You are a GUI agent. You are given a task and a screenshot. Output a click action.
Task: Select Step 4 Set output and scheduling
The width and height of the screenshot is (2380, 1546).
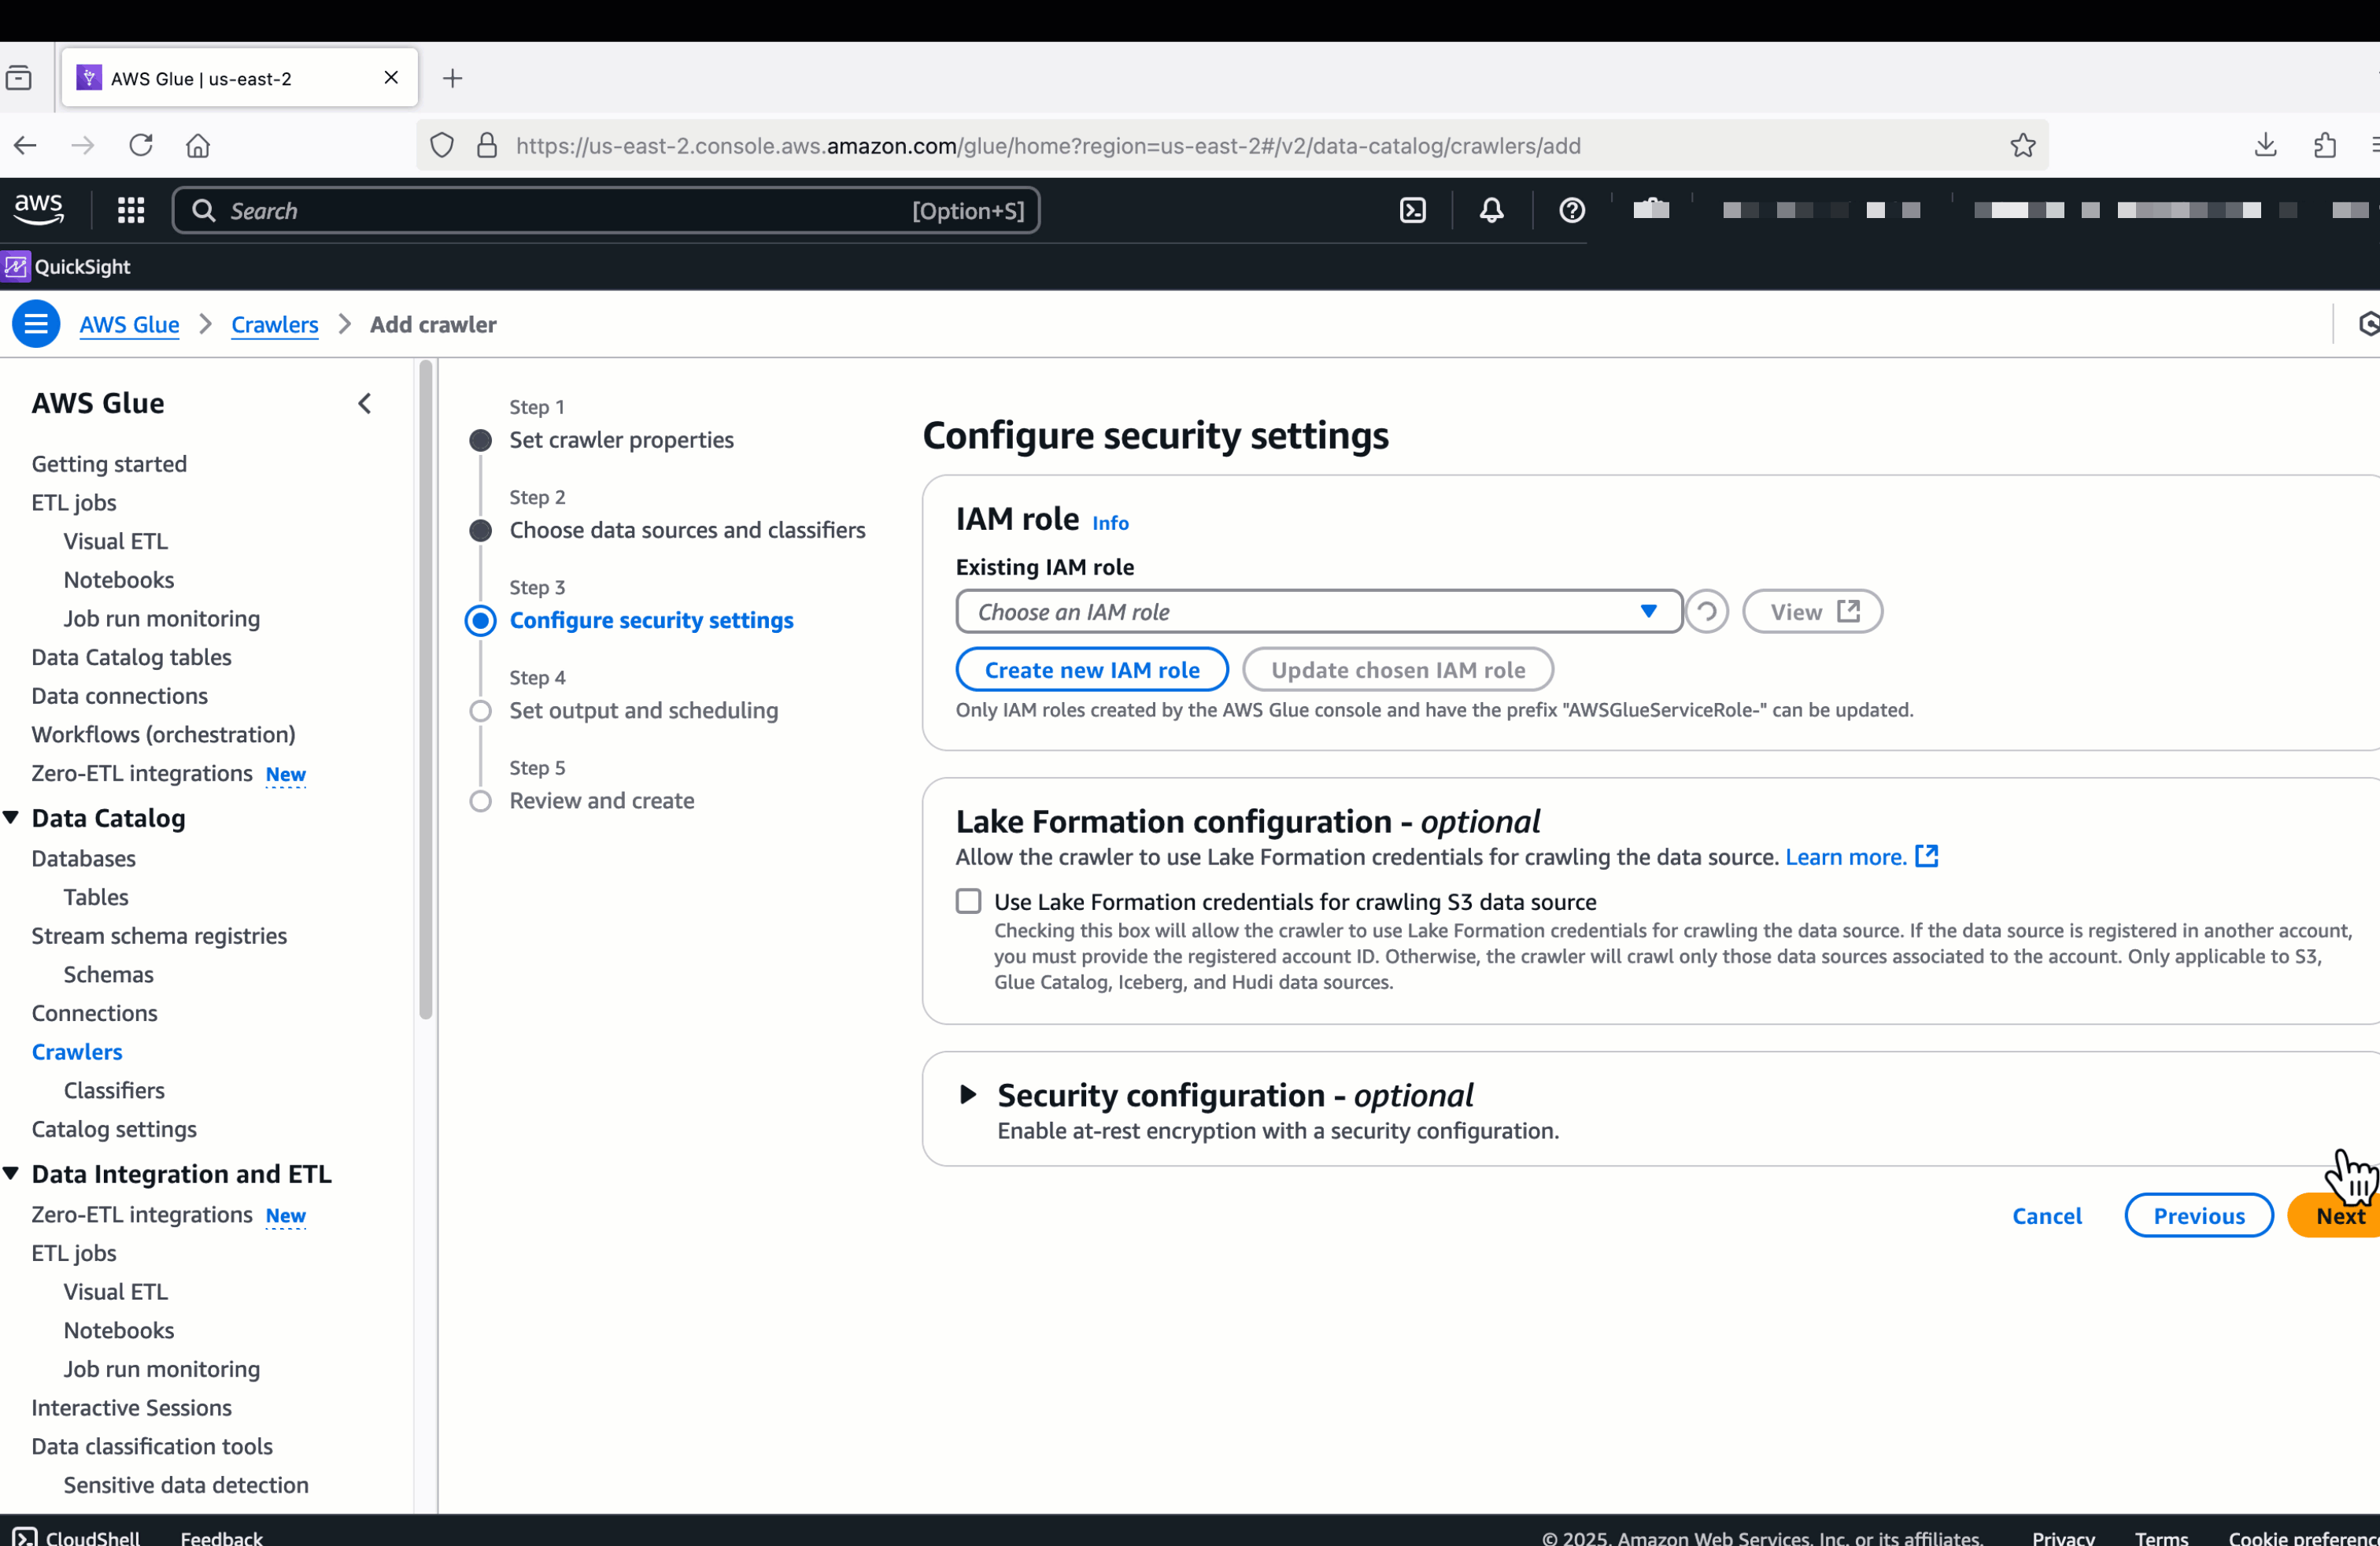point(643,710)
